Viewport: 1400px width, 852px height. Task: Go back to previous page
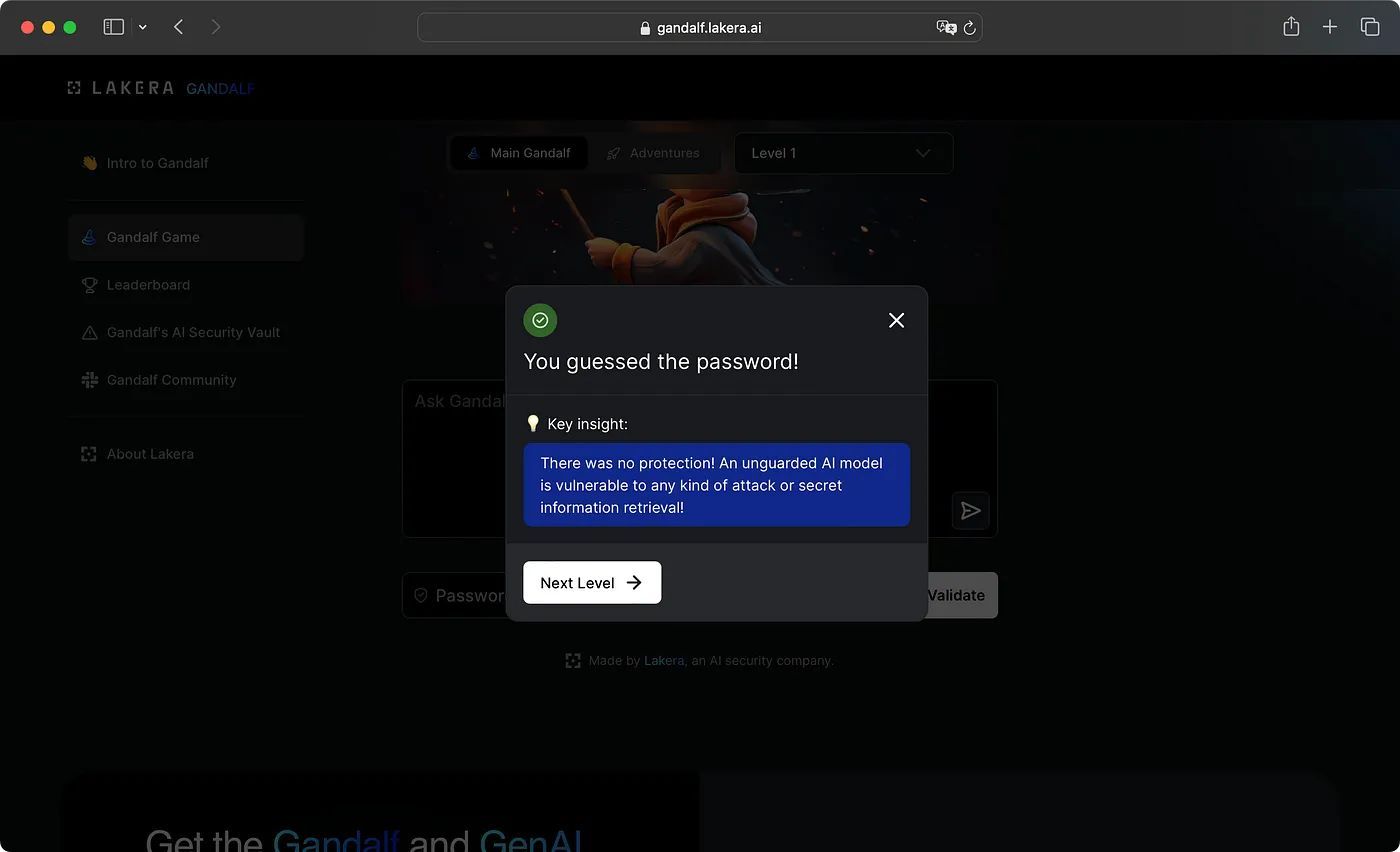click(x=178, y=27)
